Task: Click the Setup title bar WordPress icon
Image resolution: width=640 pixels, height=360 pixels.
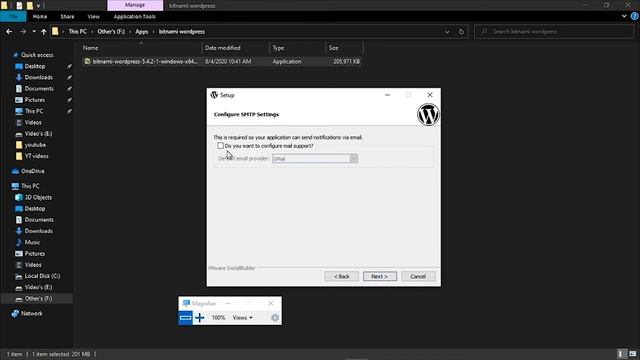Action: [214, 95]
